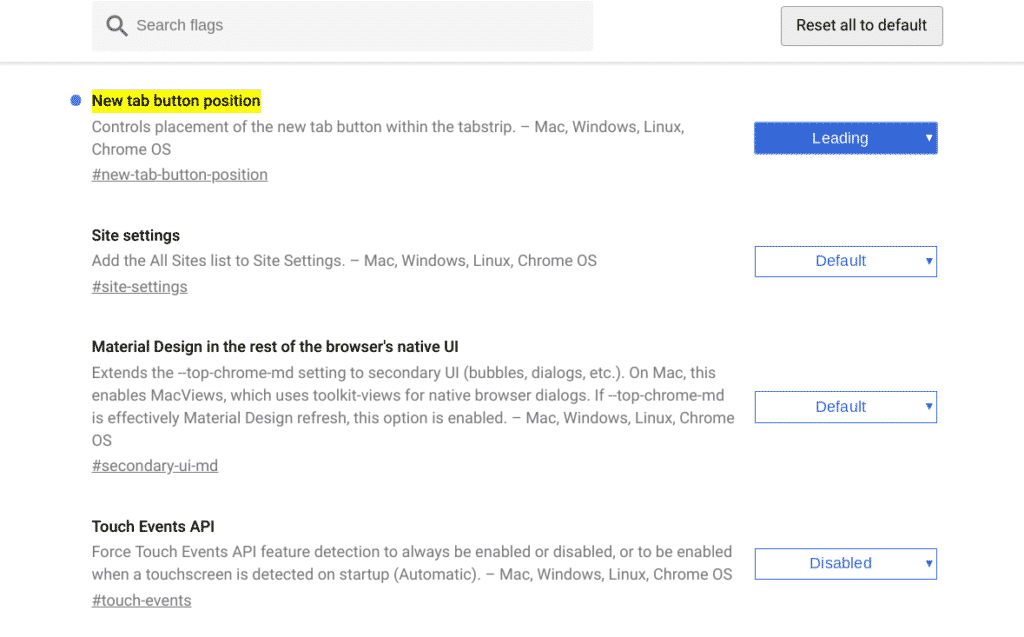Open the #touch-events link

pyautogui.click(x=141, y=600)
